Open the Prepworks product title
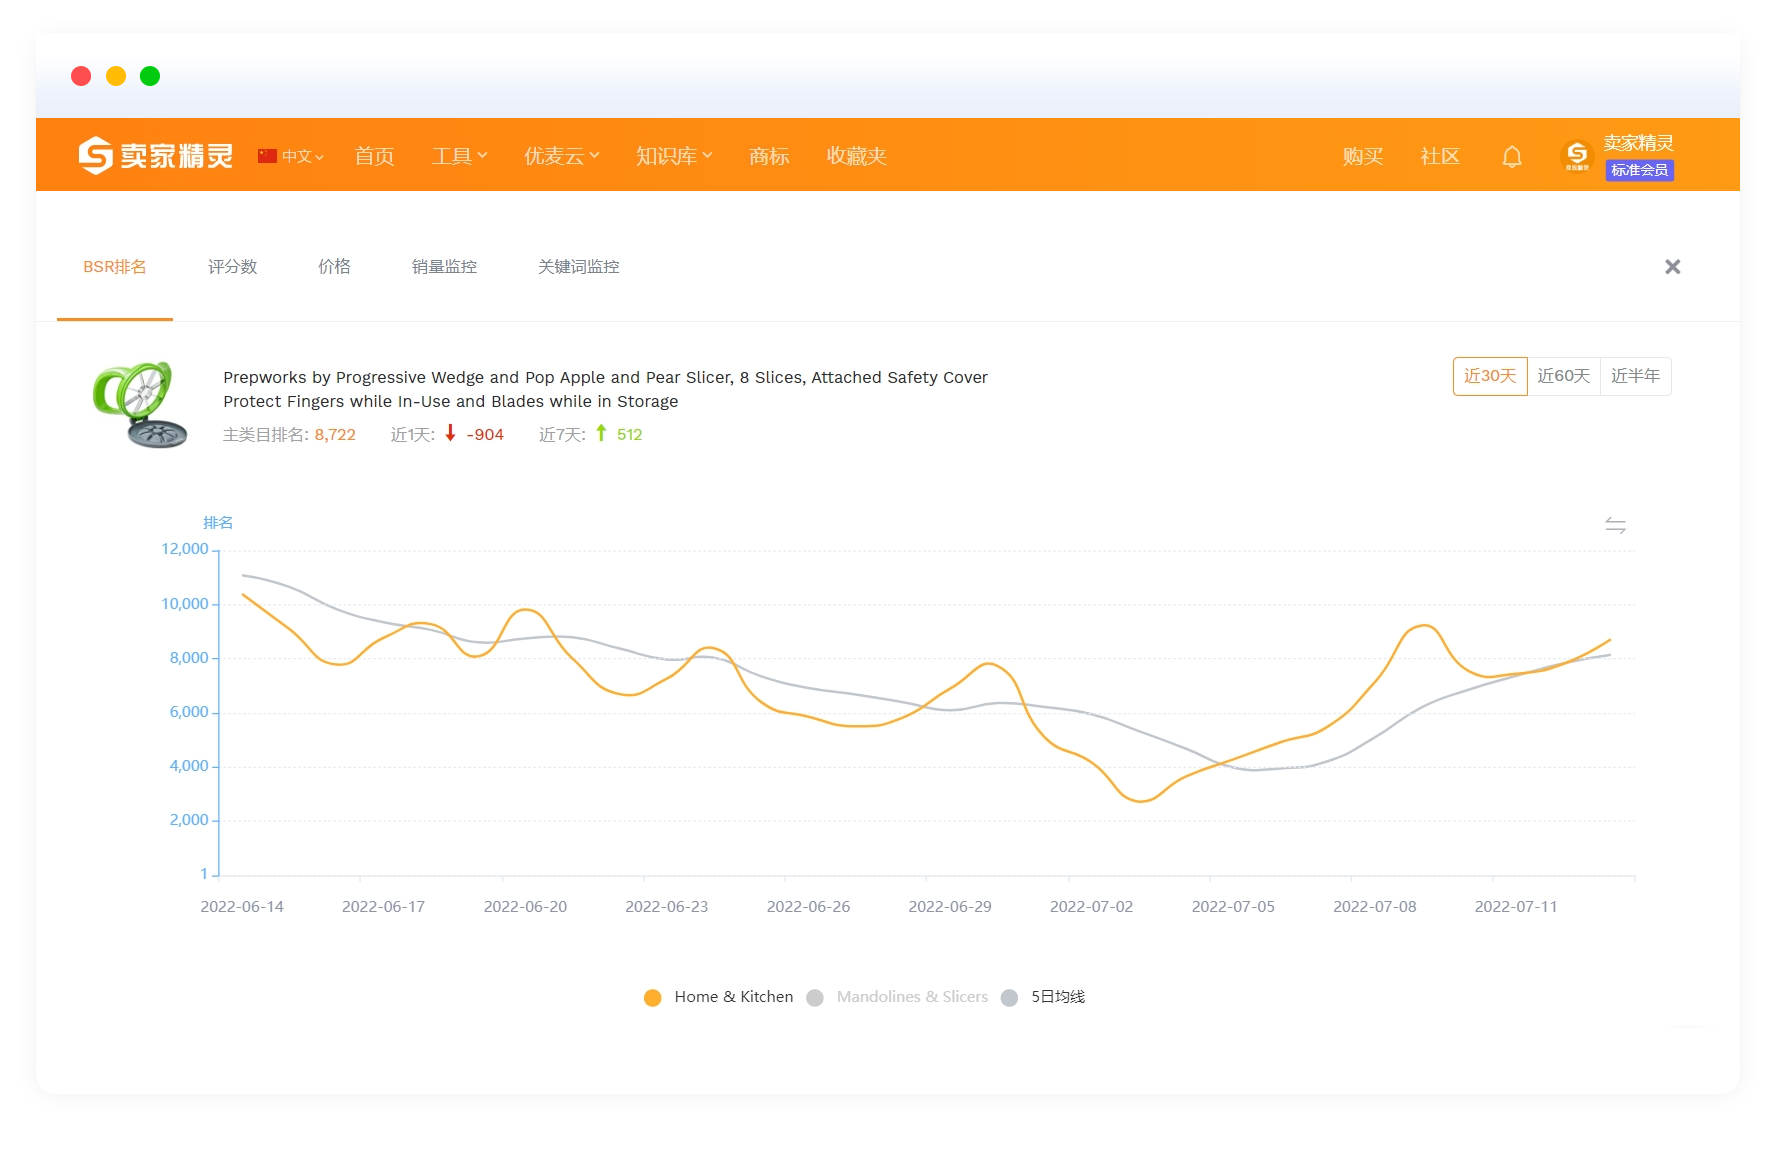1776x1150 pixels. [x=605, y=389]
